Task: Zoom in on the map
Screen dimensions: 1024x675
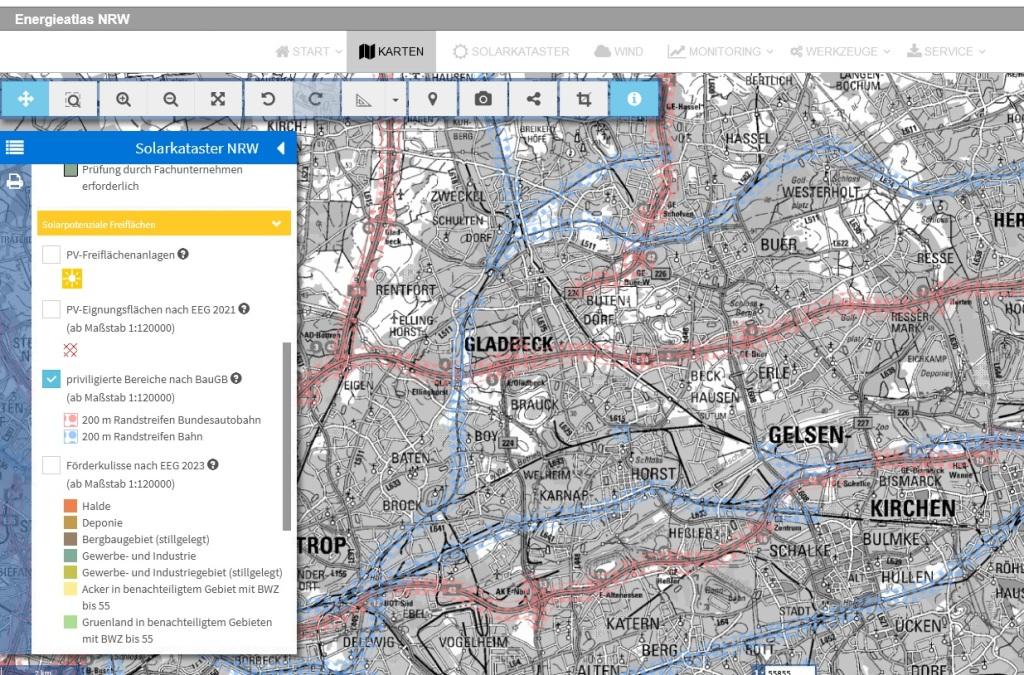Action: [123, 99]
